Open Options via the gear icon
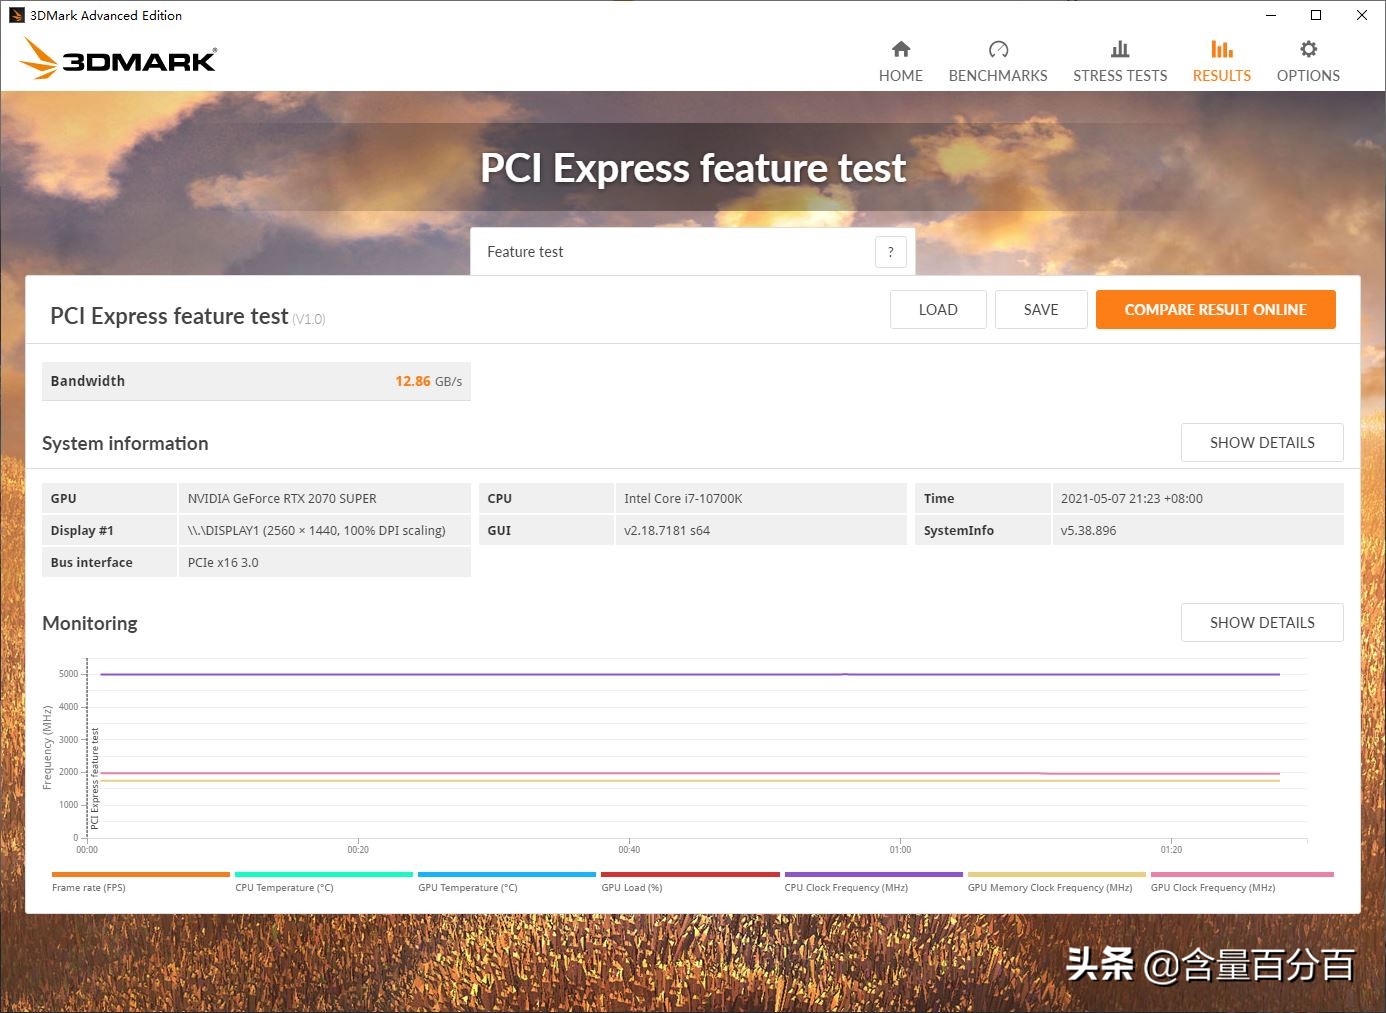The image size is (1386, 1013). click(x=1308, y=49)
